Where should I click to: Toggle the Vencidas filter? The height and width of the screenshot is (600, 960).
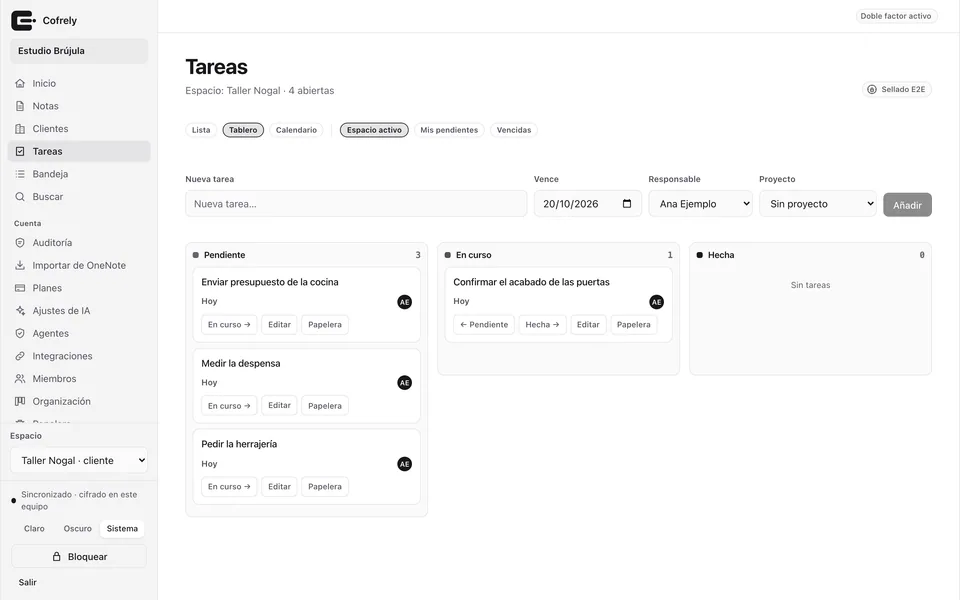(x=514, y=130)
